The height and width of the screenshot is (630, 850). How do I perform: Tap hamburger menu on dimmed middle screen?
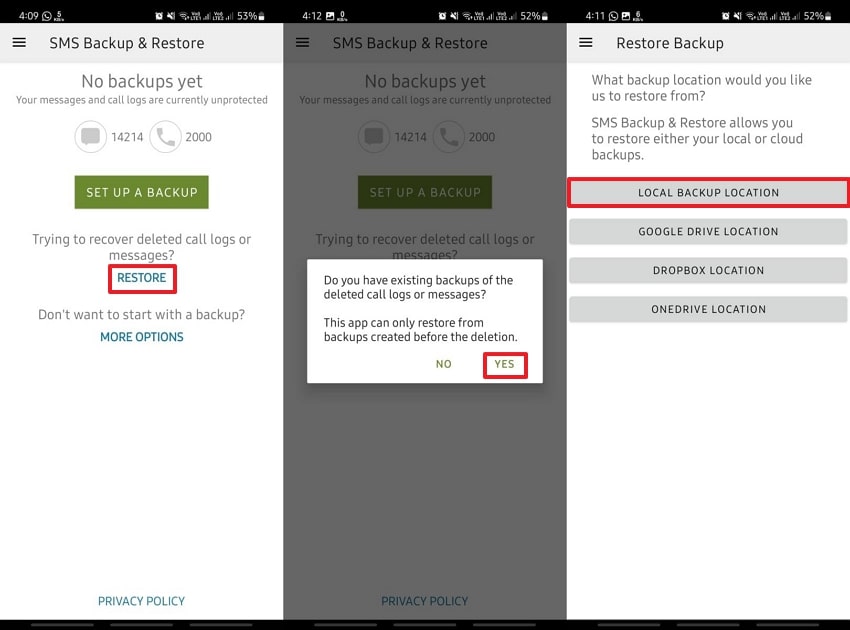click(302, 42)
